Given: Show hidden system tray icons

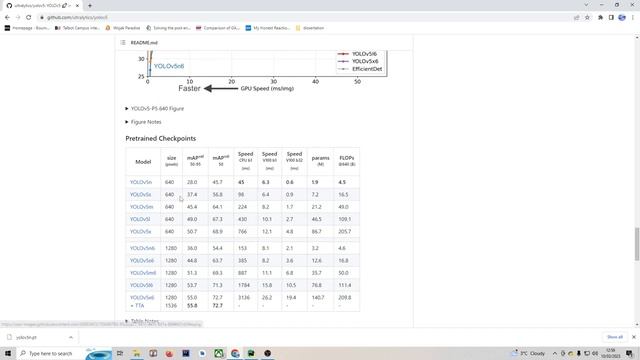Looking at the screenshot, I should [x=555, y=353].
